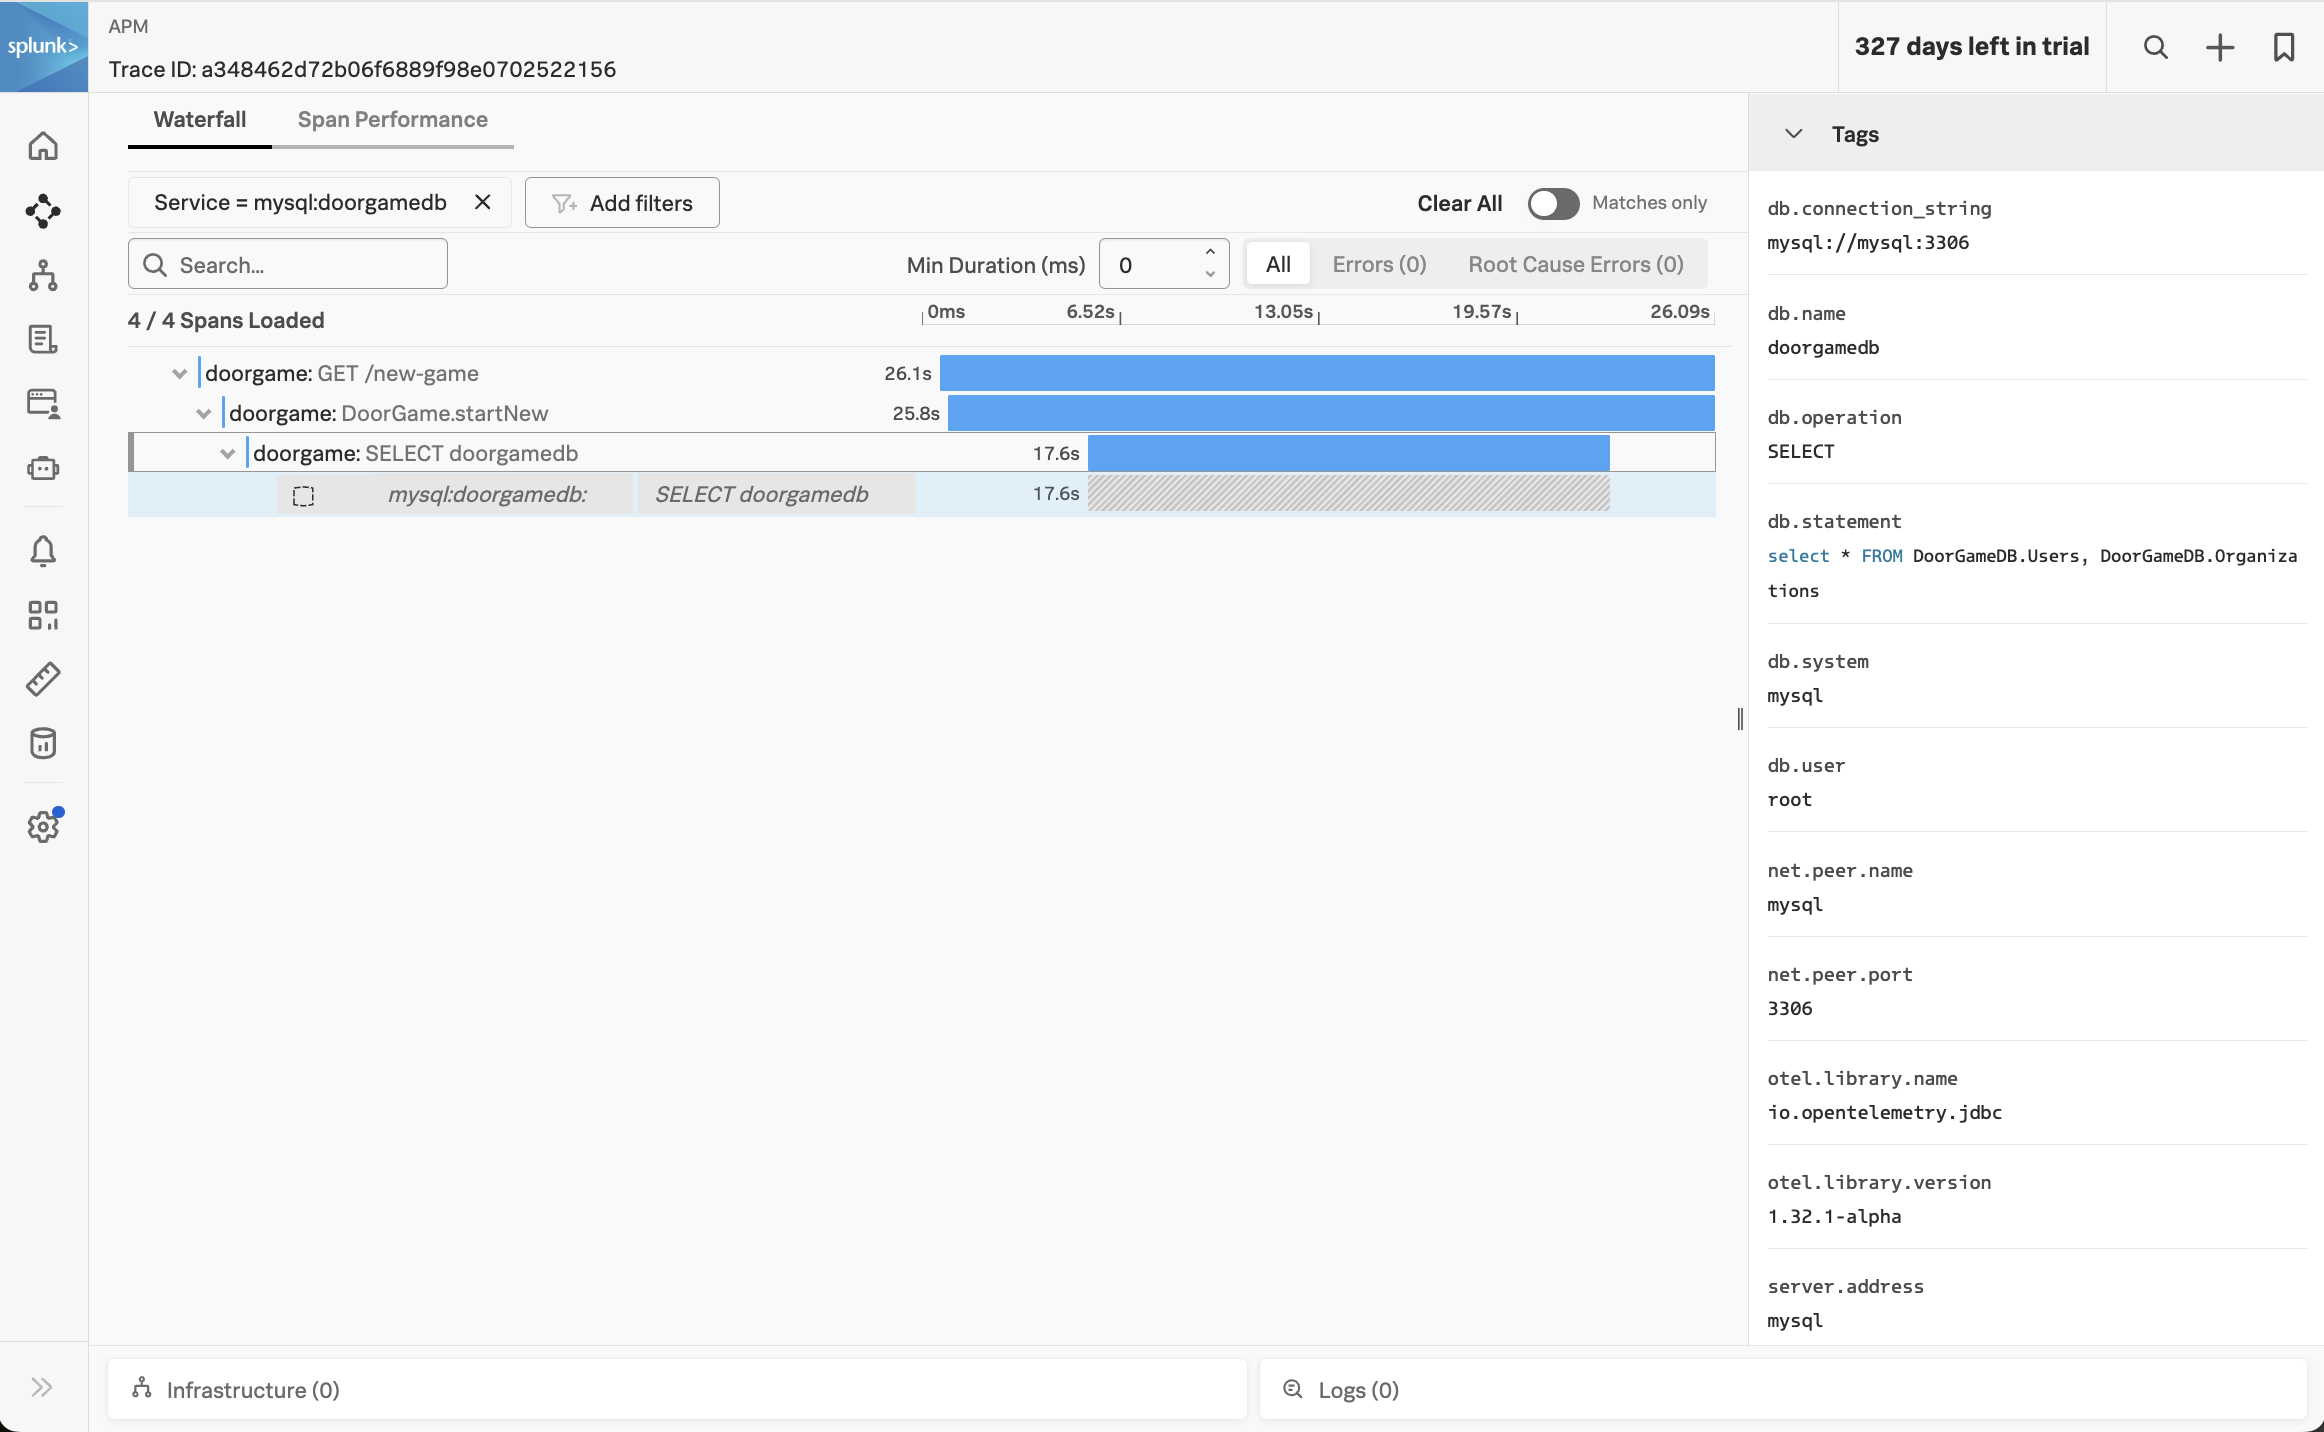This screenshot has width=2324, height=1432.
Task: Click Add filters button
Action: (622, 203)
